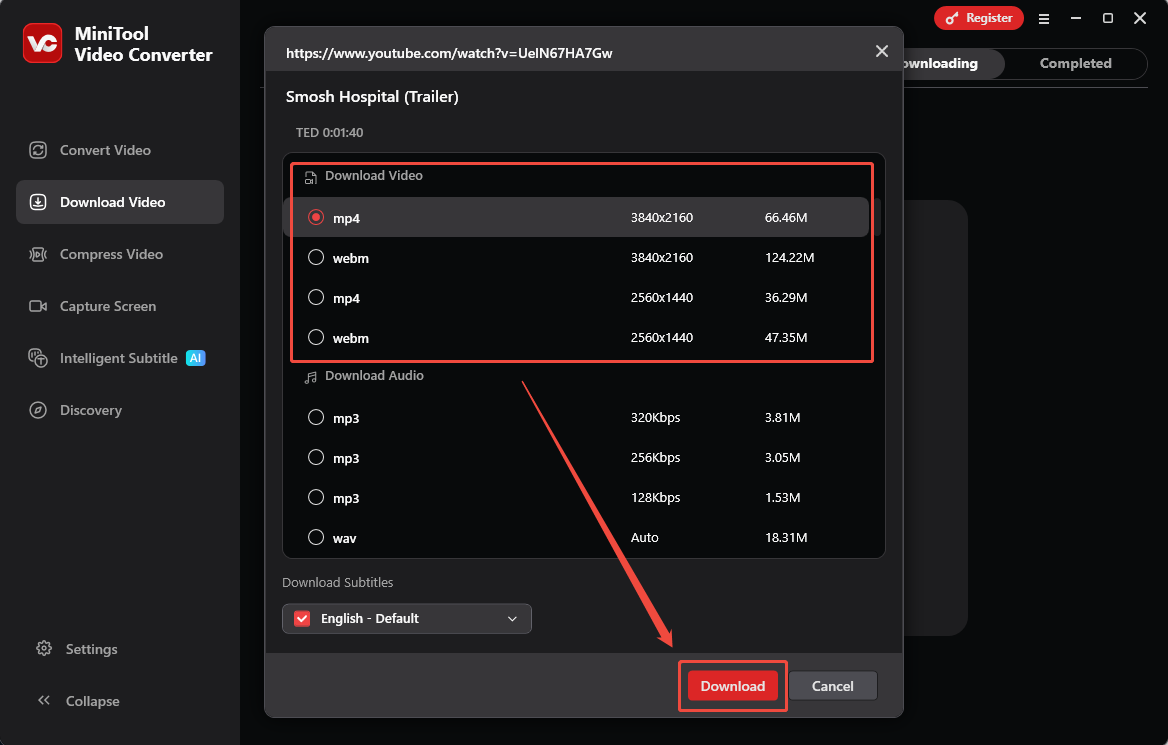Select Convert Video in the sidebar
1168x745 pixels.
(x=104, y=150)
